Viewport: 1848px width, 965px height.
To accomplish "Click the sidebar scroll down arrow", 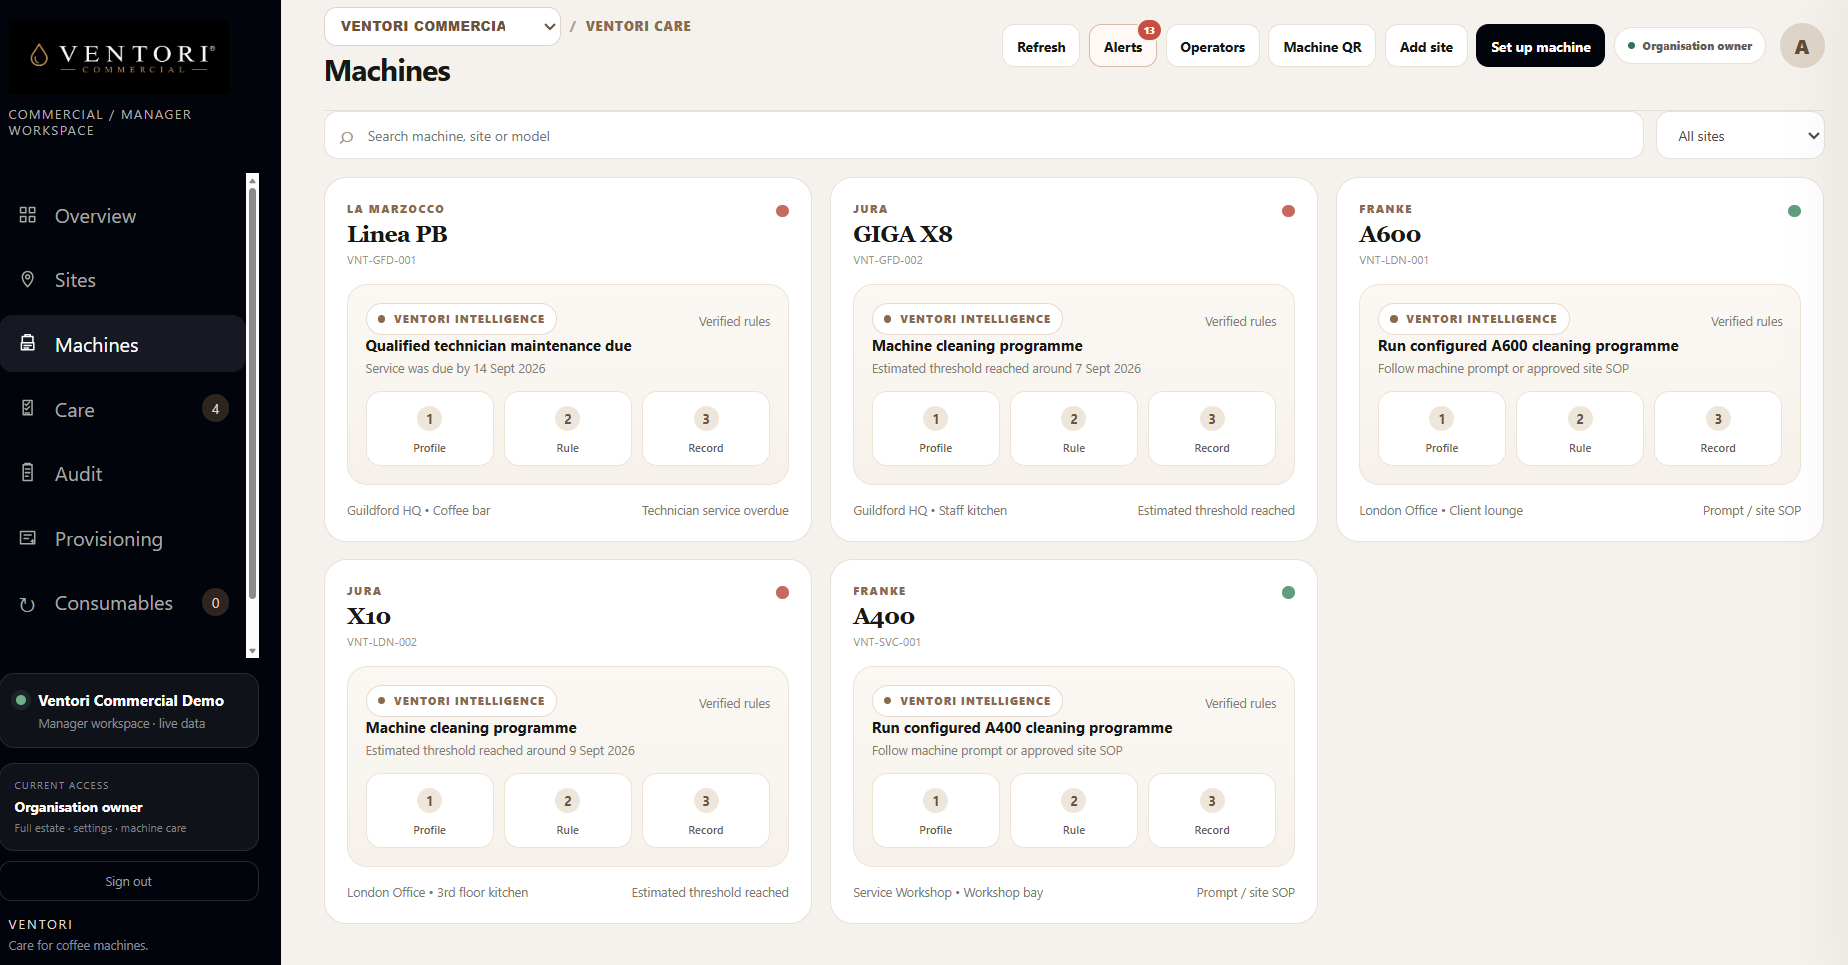I will pos(252,651).
